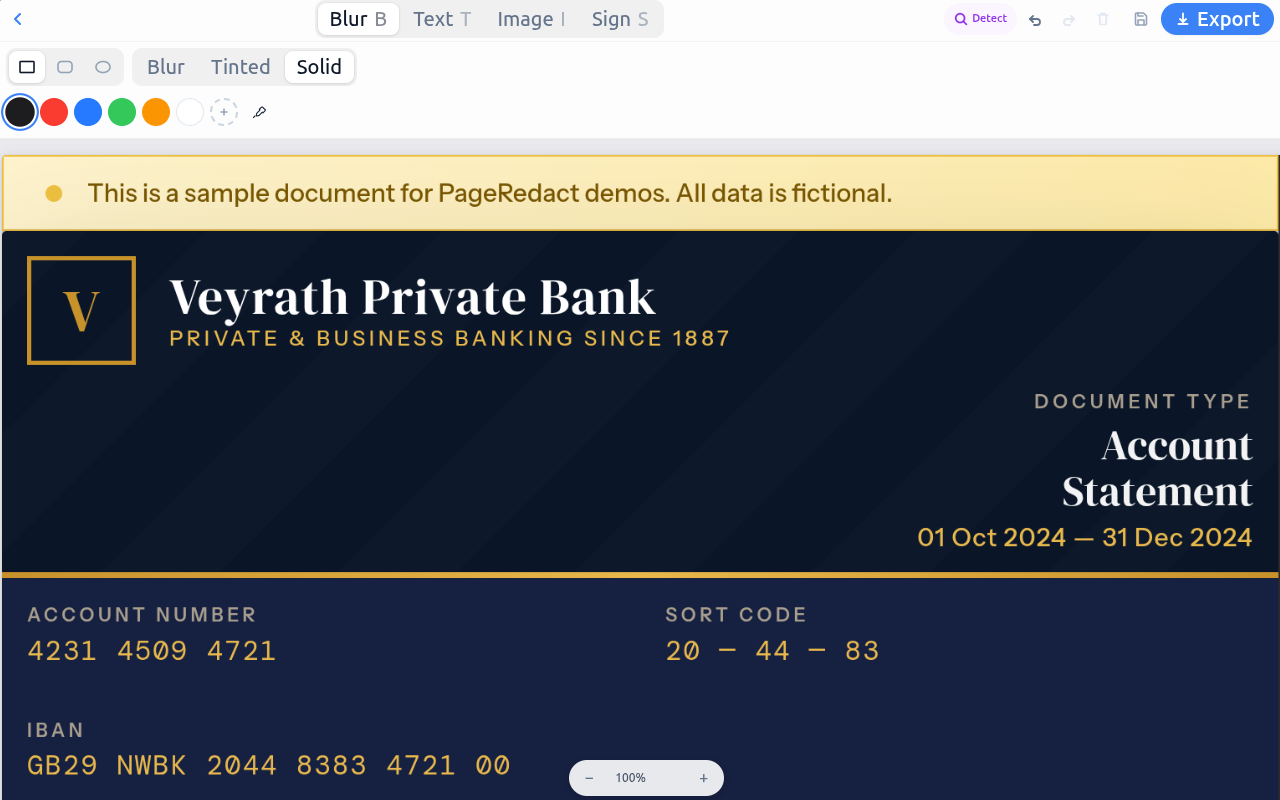Click the Account Statement title
This screenshot has width=1280, height=800.
click(x=1157, y=468)
